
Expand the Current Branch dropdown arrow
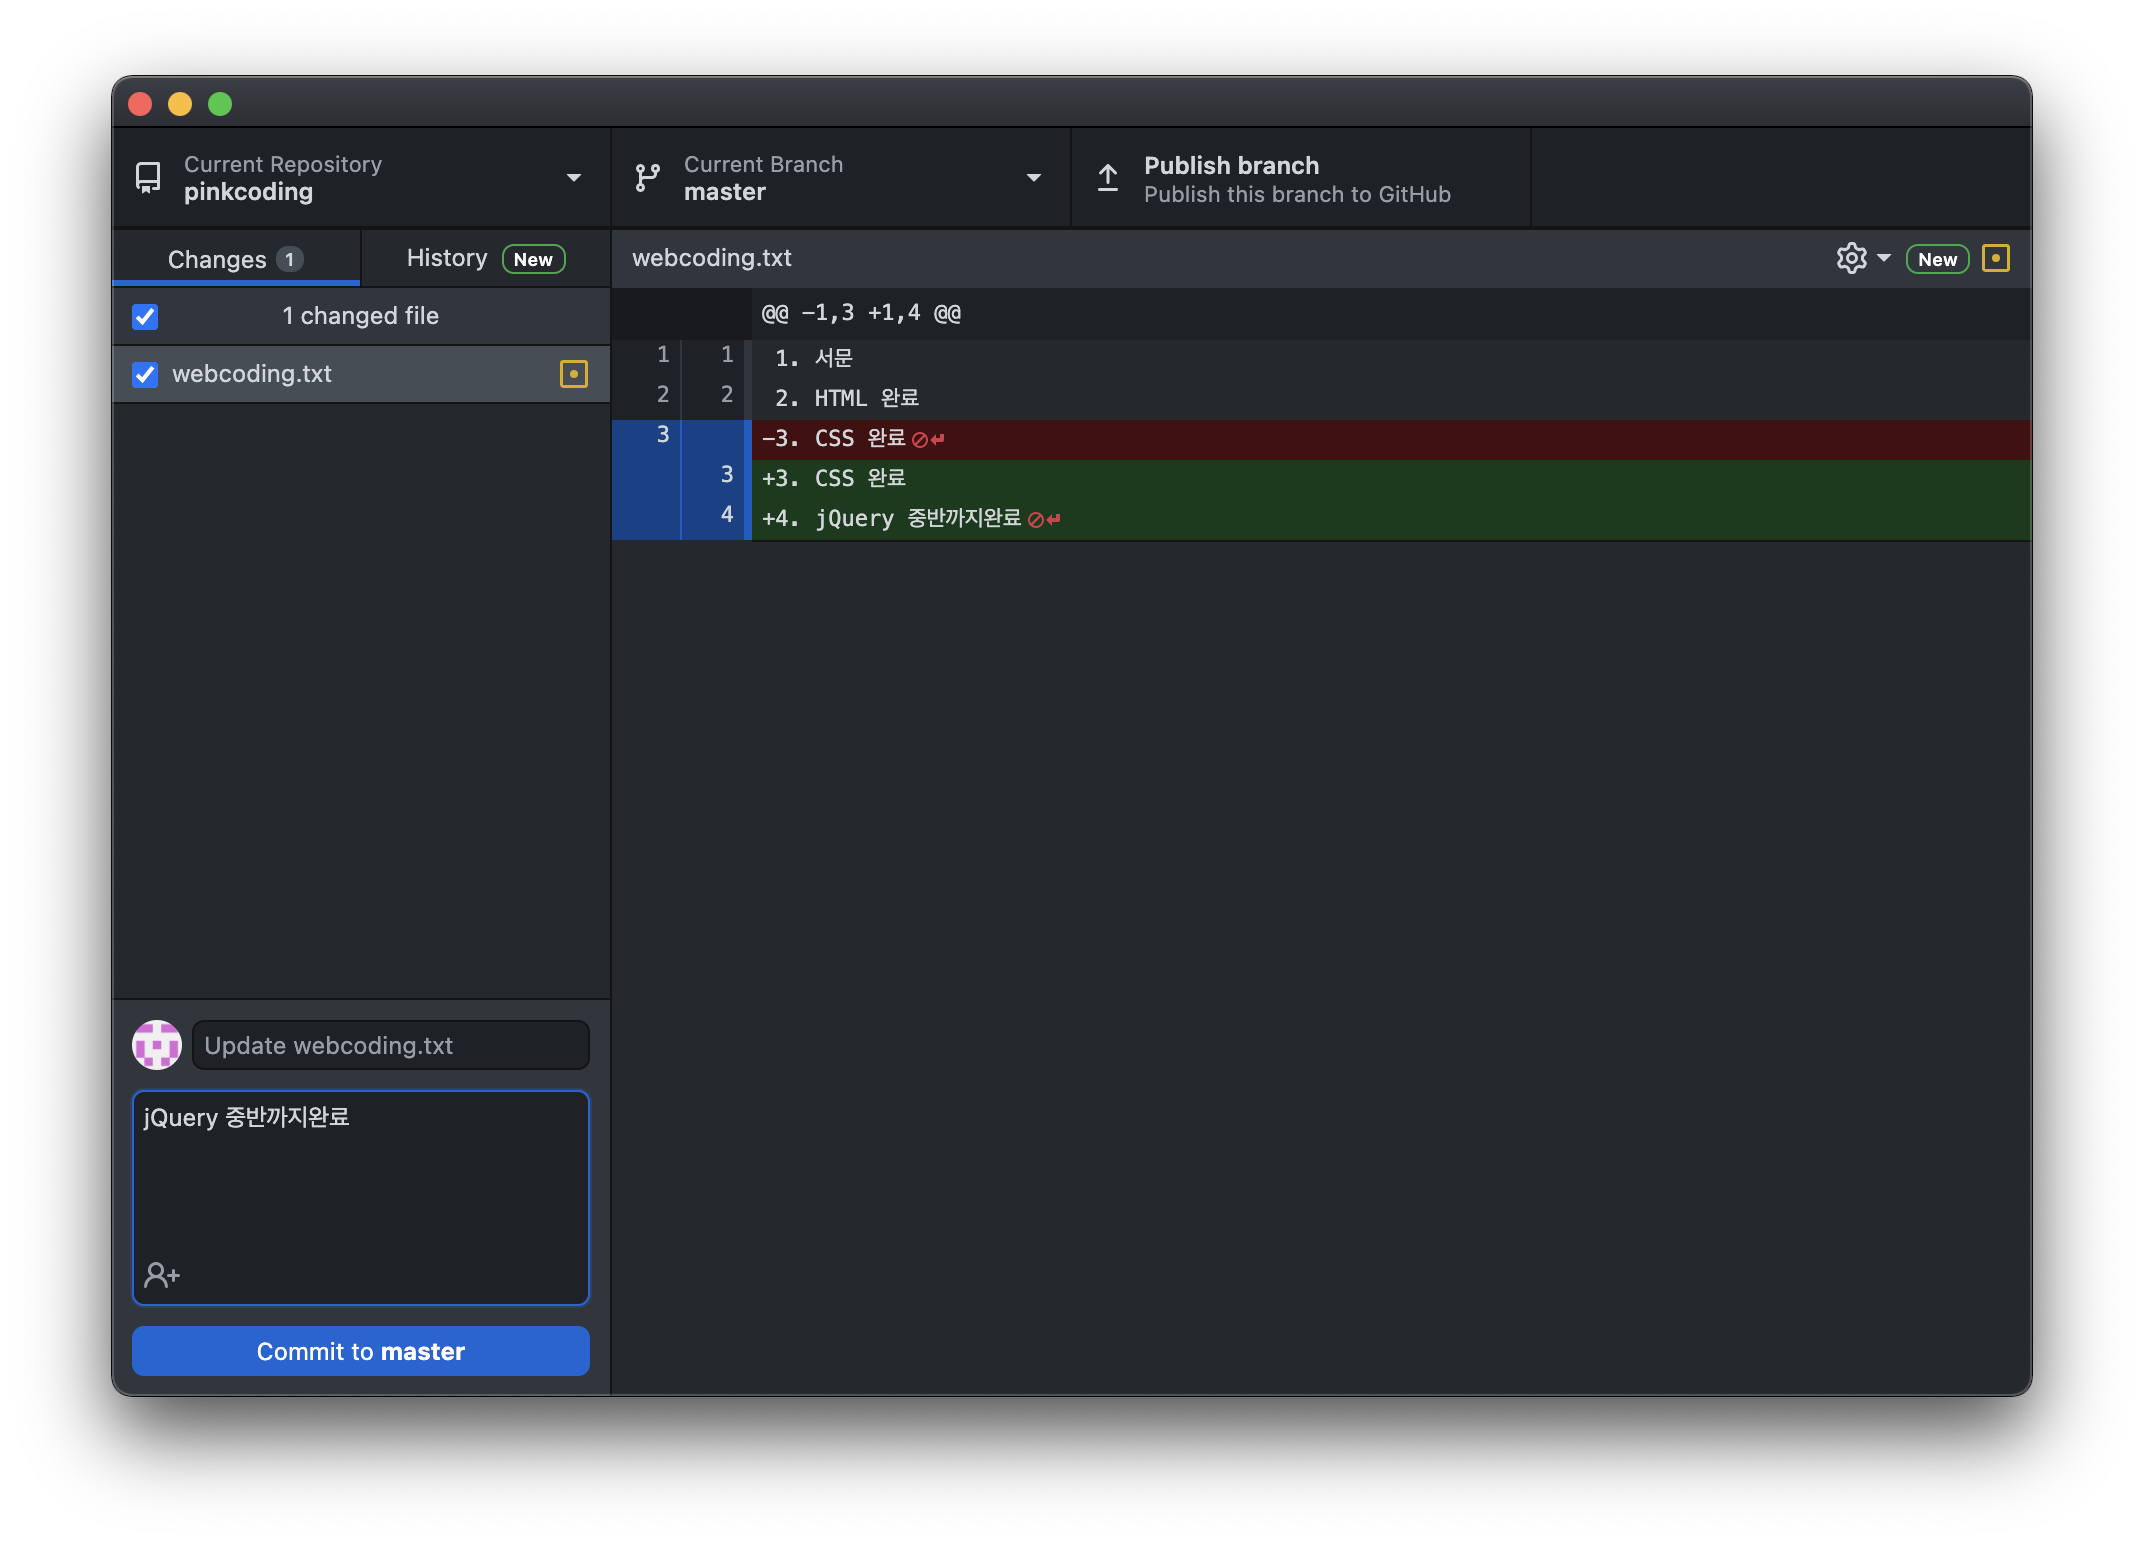pos(1034,178)
